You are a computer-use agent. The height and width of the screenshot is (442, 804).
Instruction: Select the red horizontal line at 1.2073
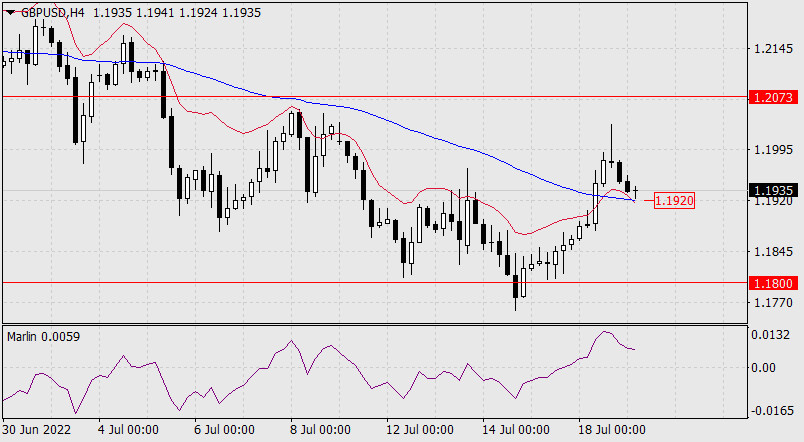click(x=375, y=96)
